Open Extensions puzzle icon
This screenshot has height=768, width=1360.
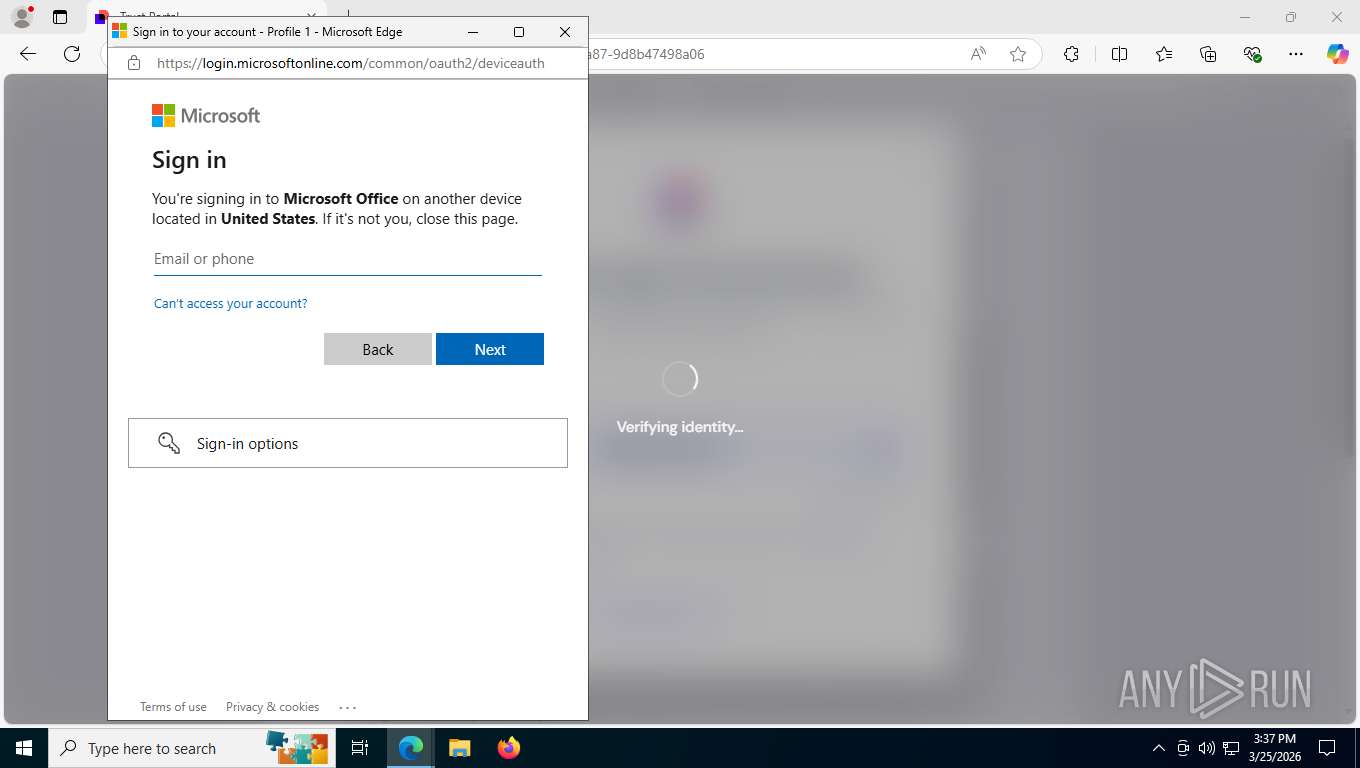click(x=1071, y=54)
